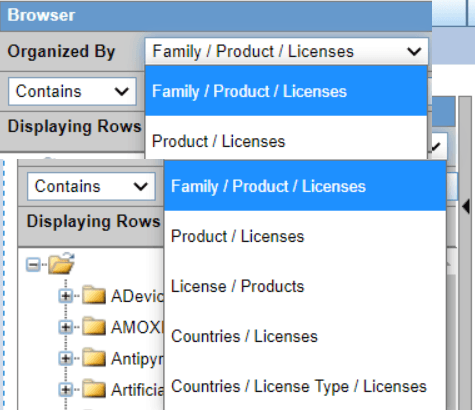
Task: Click folder icon beside AMOXI
Action: (x=94, y=326)
